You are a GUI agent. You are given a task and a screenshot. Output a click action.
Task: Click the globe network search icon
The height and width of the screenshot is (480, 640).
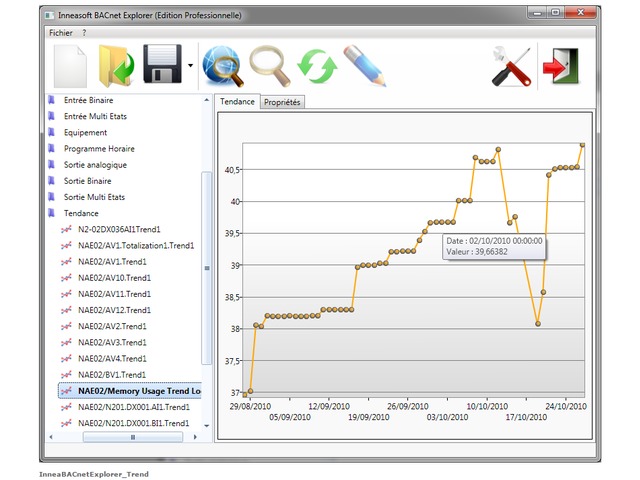coord(221,66)
